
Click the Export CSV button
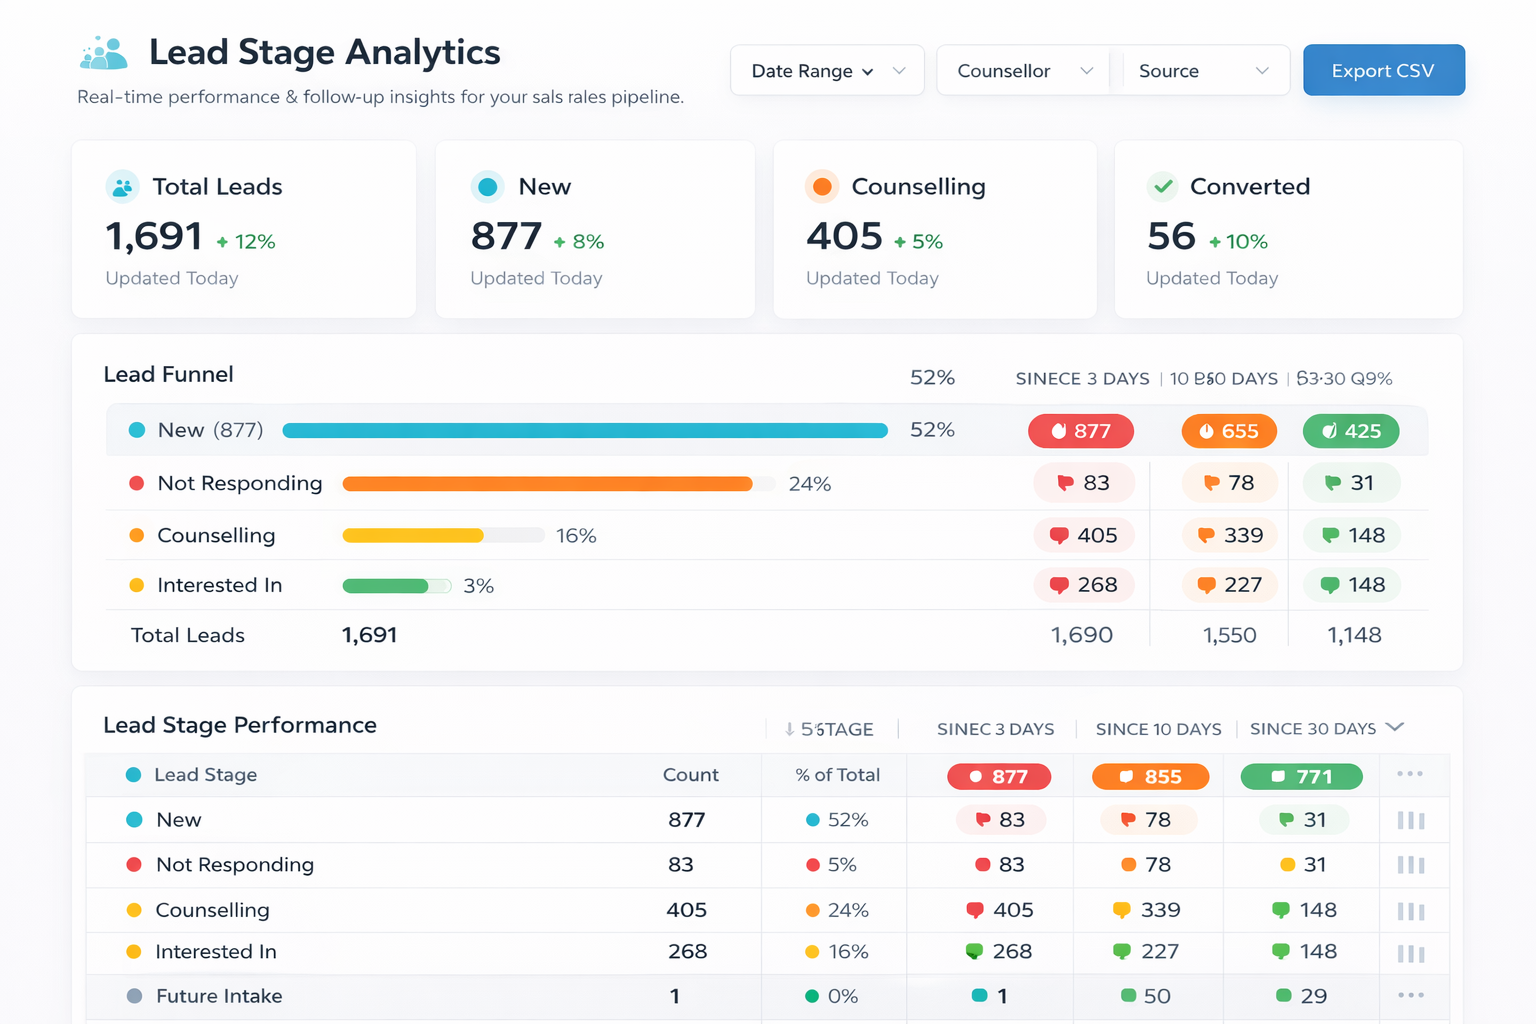point(1383,71)
